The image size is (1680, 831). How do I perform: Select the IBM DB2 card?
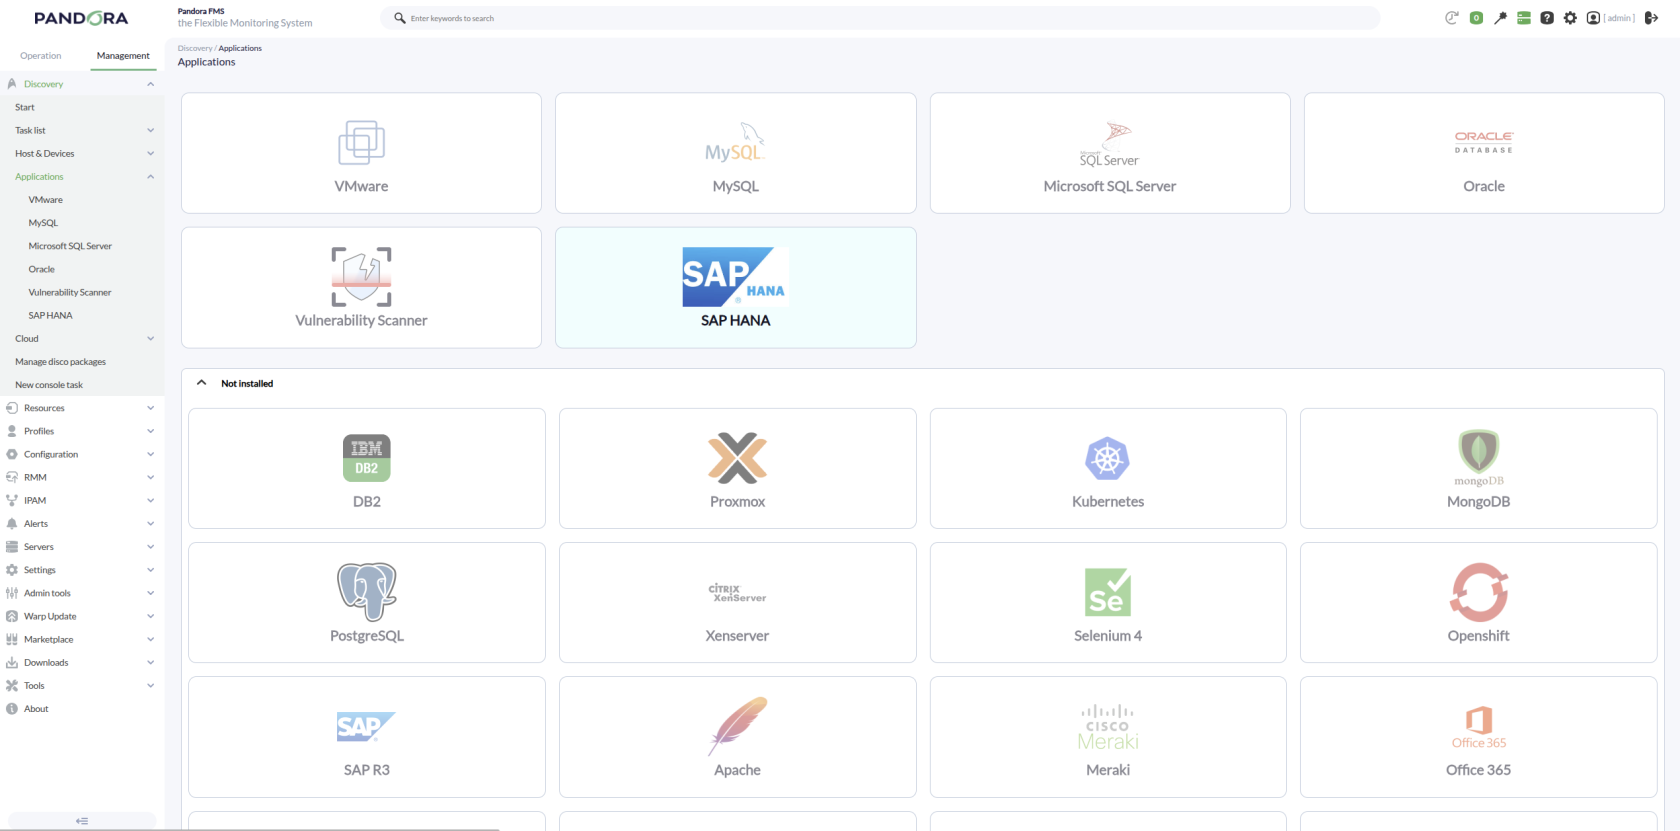click(367, 468)
